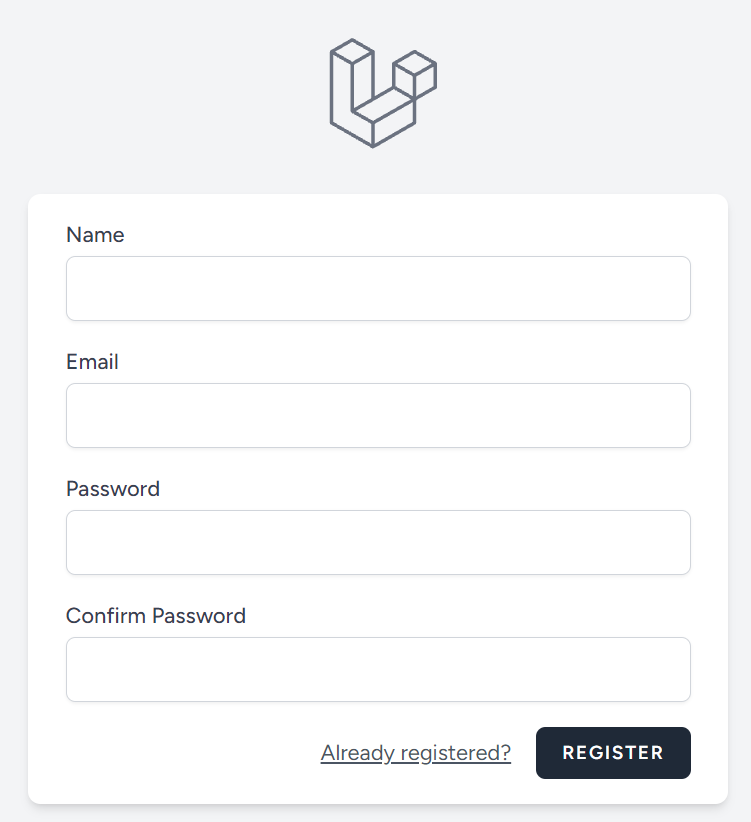This screenshot has height=822, width=751.
Task: Click the left edge of the REGISTER button
Action: [545, 753]
